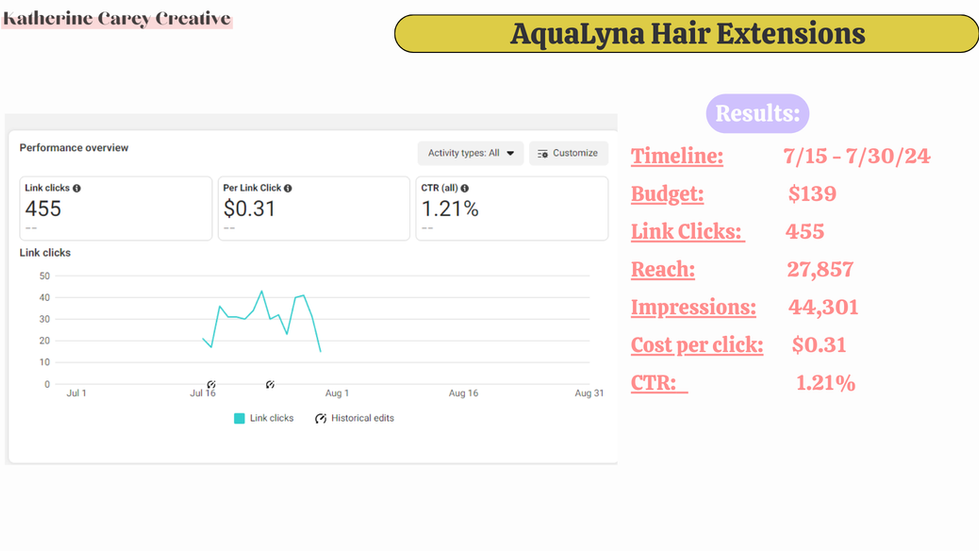The image size is (979, 551).
Task: Click the $139 budget value
Action: pos(812,193)
